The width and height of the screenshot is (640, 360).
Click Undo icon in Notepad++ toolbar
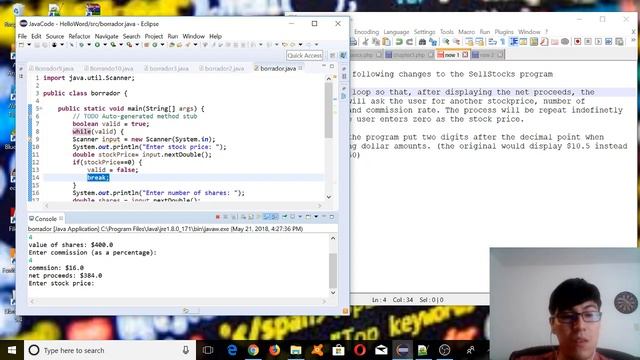point(399,42)
